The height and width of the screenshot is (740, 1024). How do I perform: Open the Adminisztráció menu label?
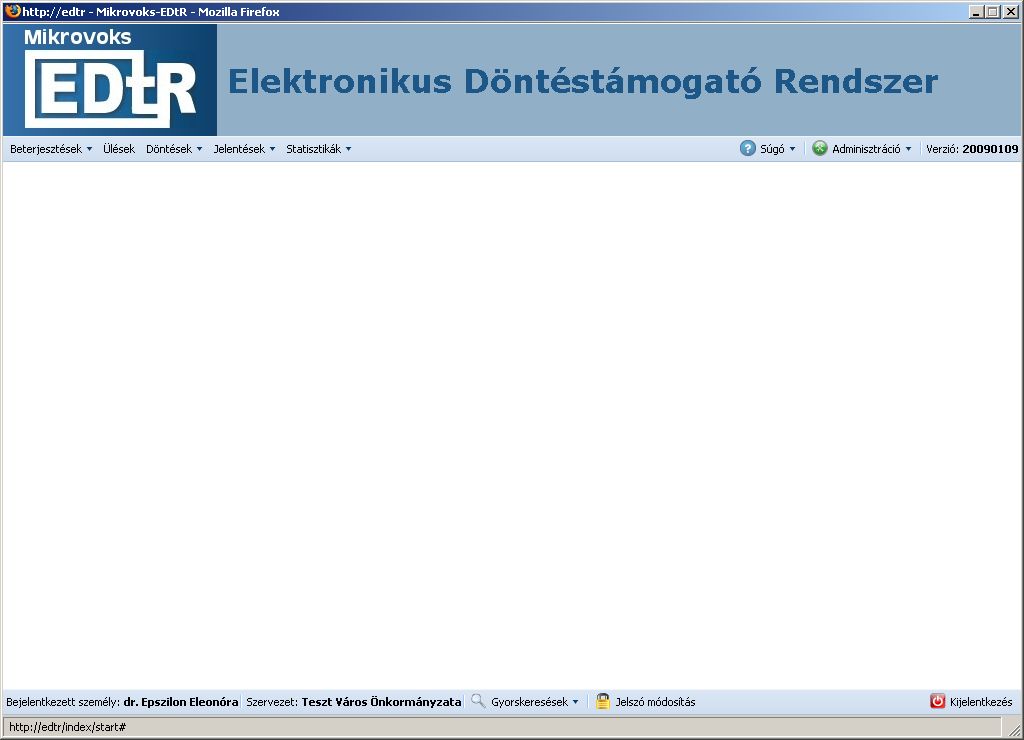(x=866, y=149)
